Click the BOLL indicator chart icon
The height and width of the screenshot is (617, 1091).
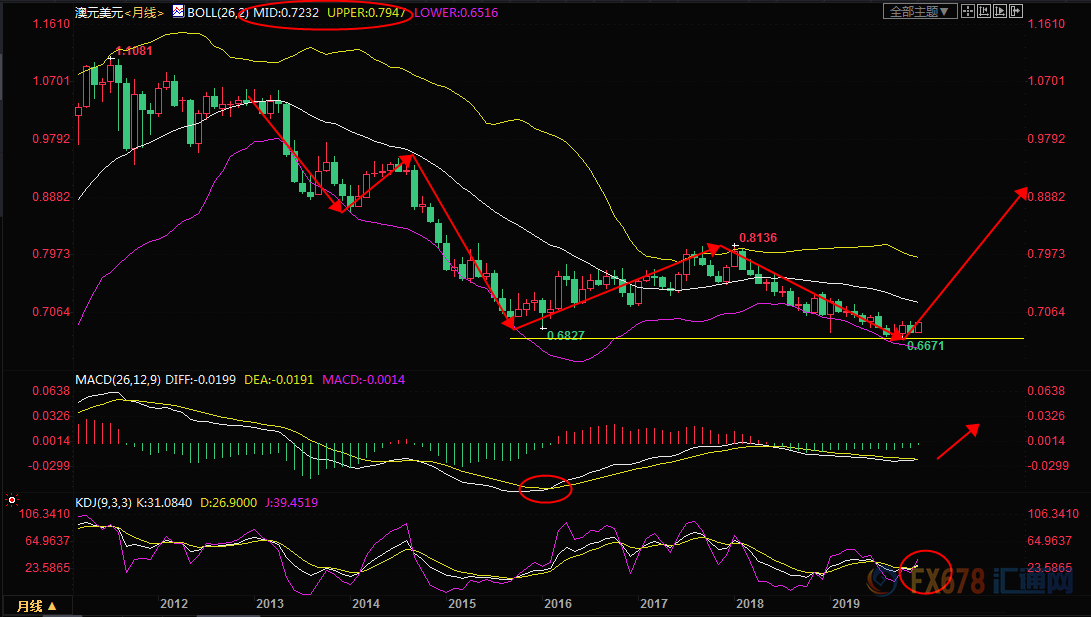pos(178,12)
